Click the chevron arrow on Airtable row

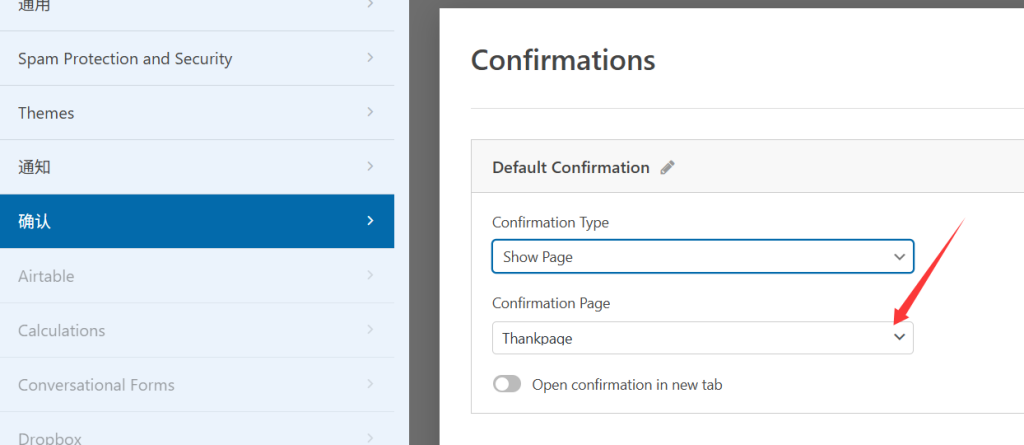pyautogui.click(x=370, y=275)
